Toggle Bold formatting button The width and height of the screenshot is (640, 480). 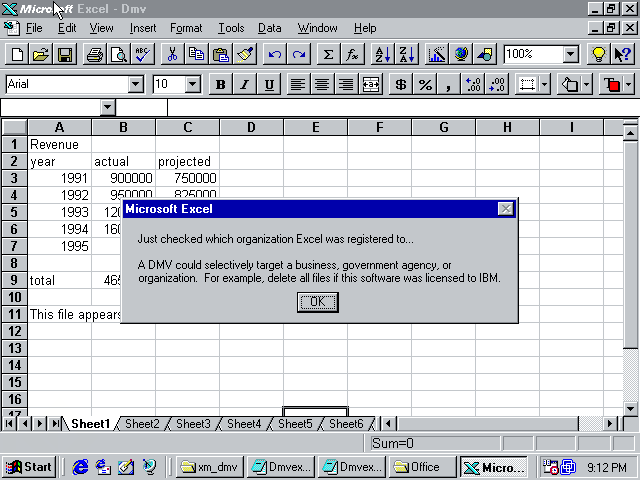click(x=221, y=84)
